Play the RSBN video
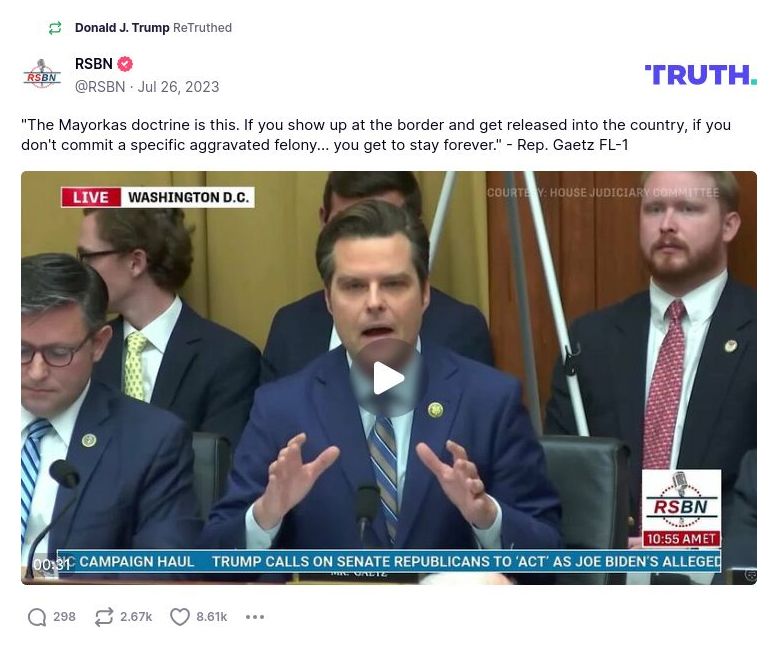Viewport: 778px width, 647px height. (x=389, y=378)
